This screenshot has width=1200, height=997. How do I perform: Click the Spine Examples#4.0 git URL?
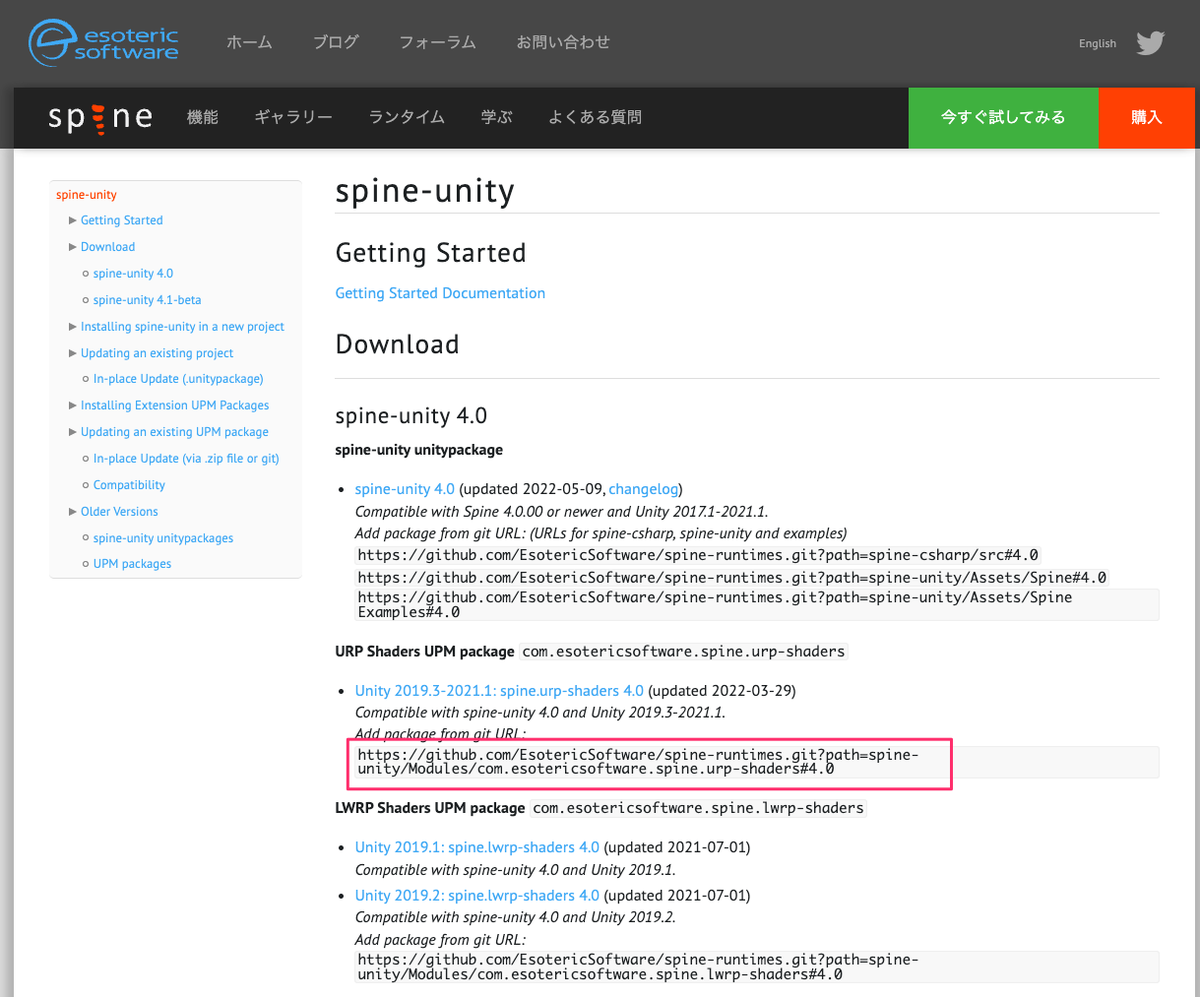coord(757,605)
